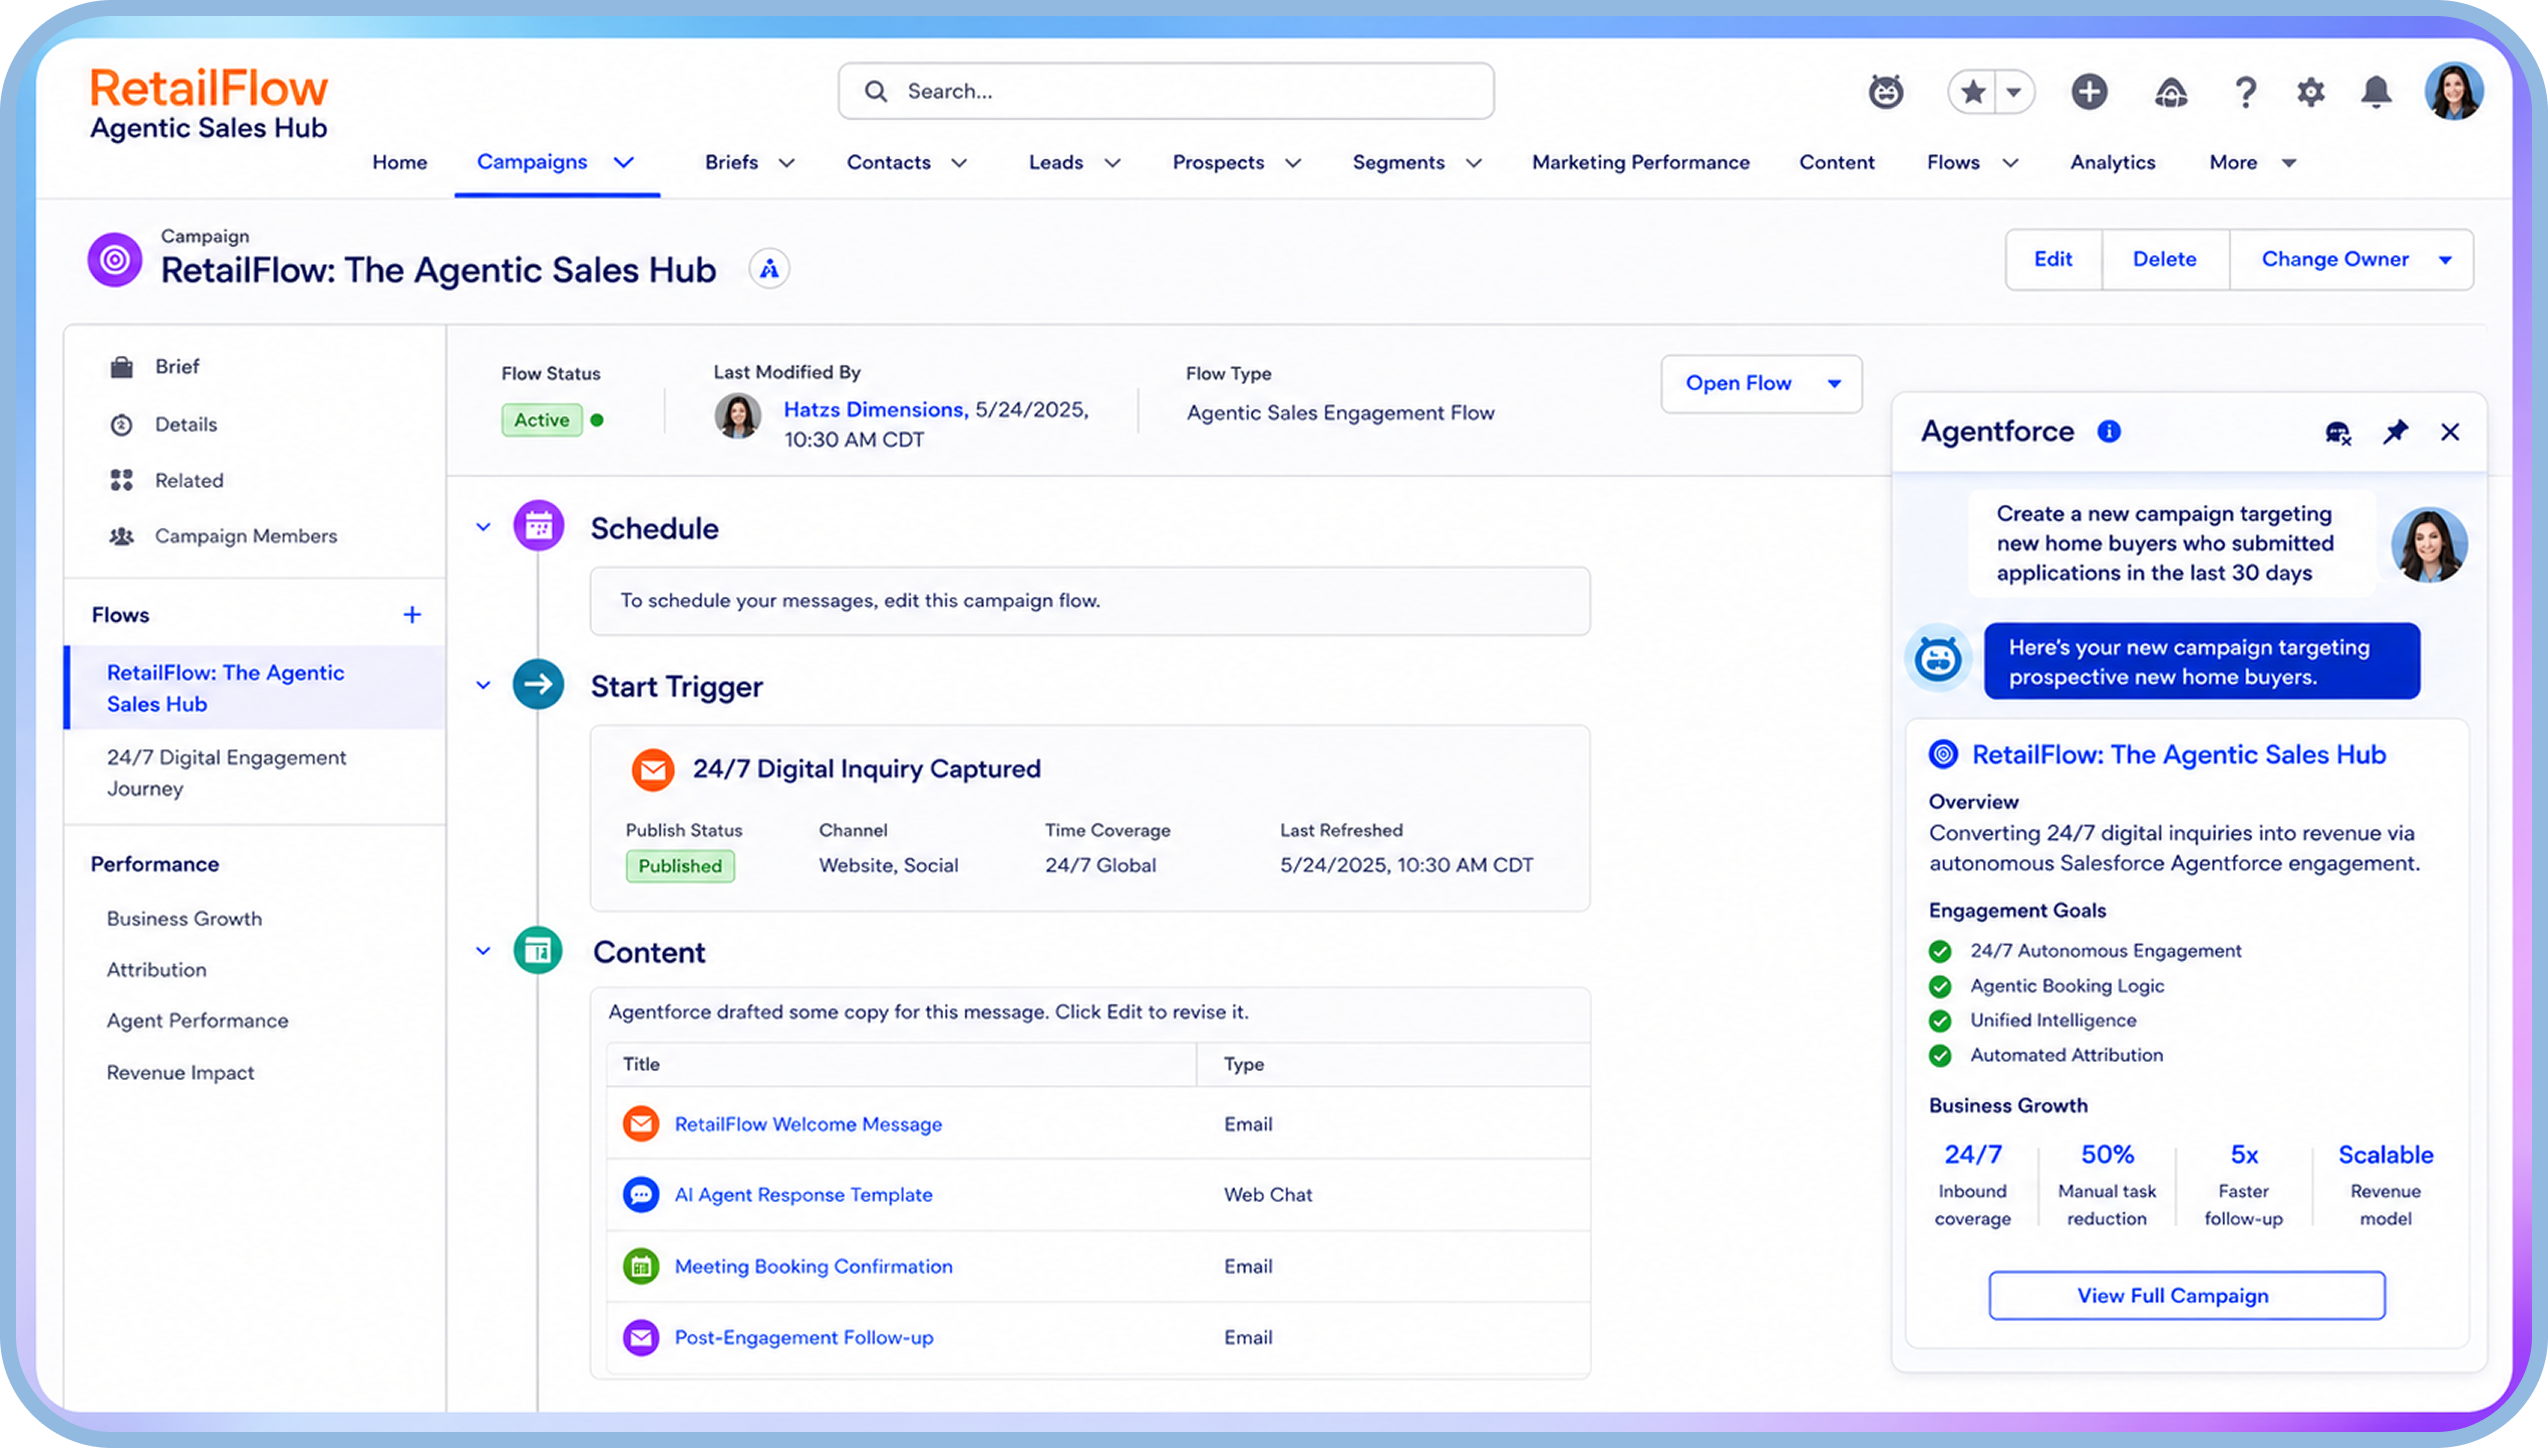Click the Change Owner button

pos(2334,259)
